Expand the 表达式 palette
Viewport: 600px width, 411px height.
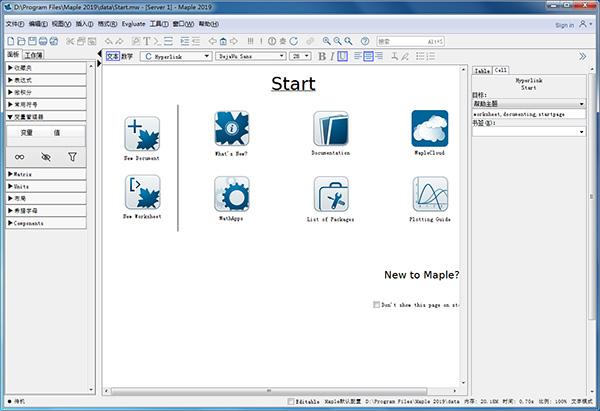tap(46, 80)
